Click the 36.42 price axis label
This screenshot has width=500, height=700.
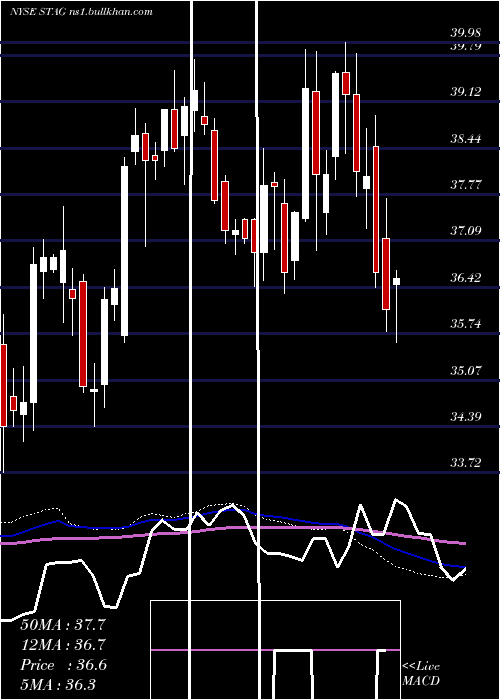pyautogui.click(x=465, y=278)
